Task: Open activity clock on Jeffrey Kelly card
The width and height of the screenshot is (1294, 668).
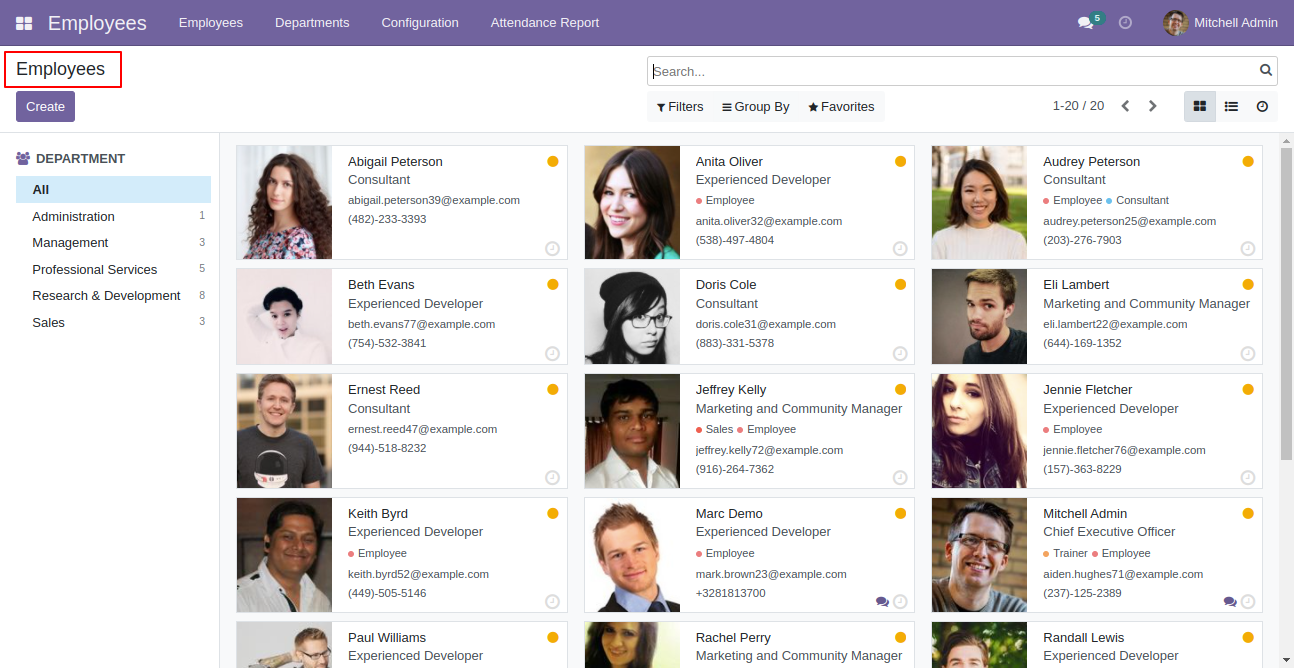Action: click(900, 478)
